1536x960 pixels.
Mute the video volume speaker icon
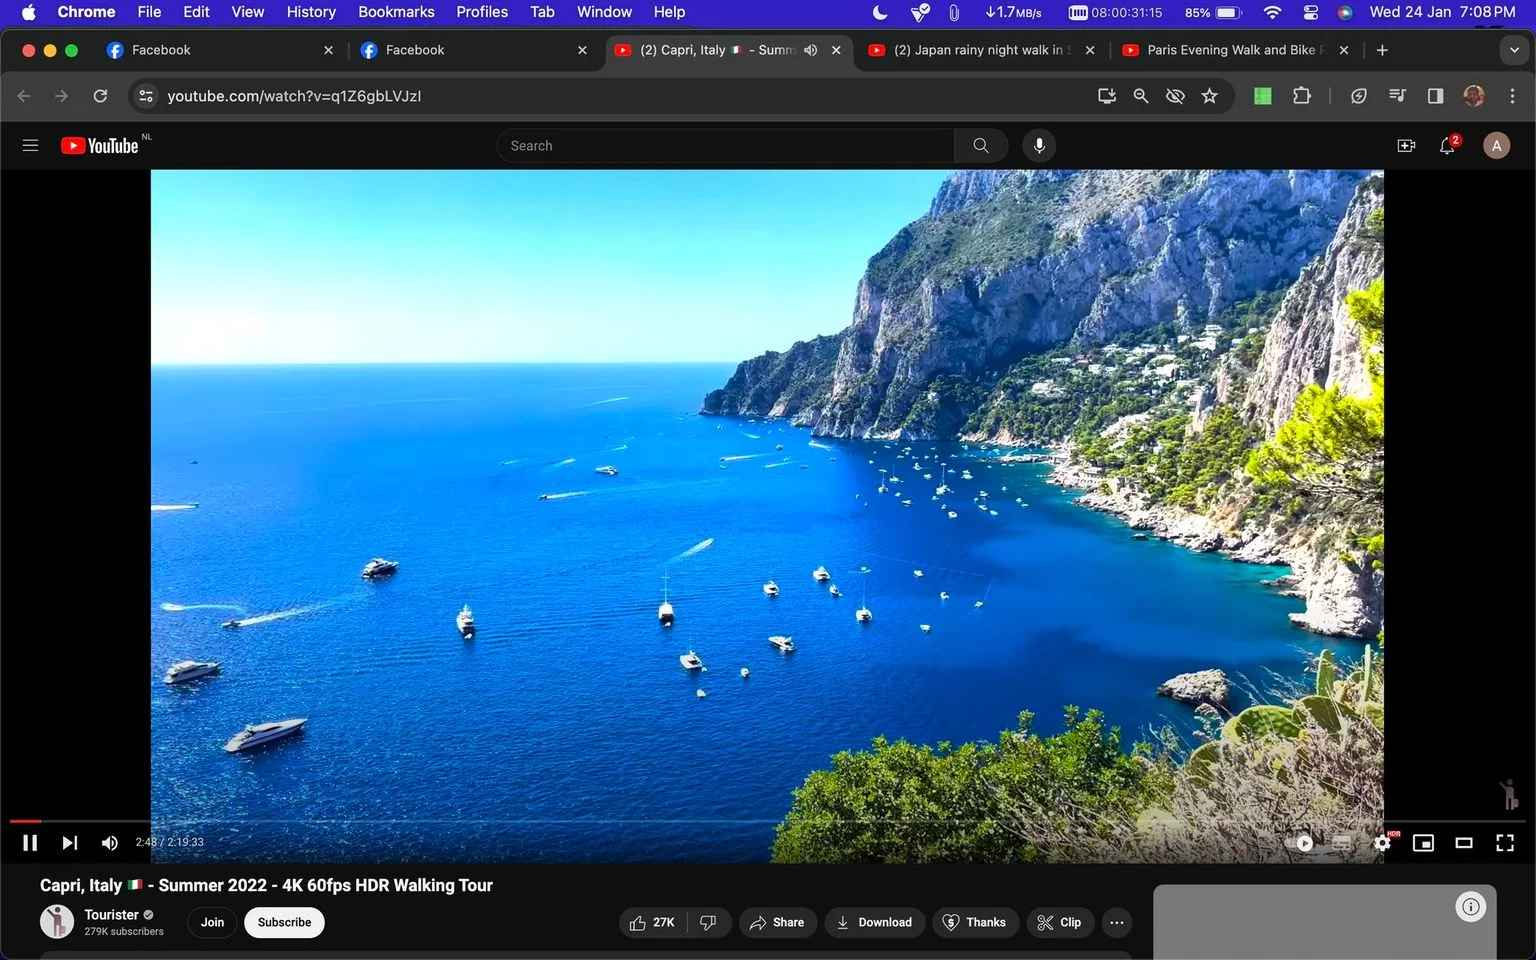109,843
